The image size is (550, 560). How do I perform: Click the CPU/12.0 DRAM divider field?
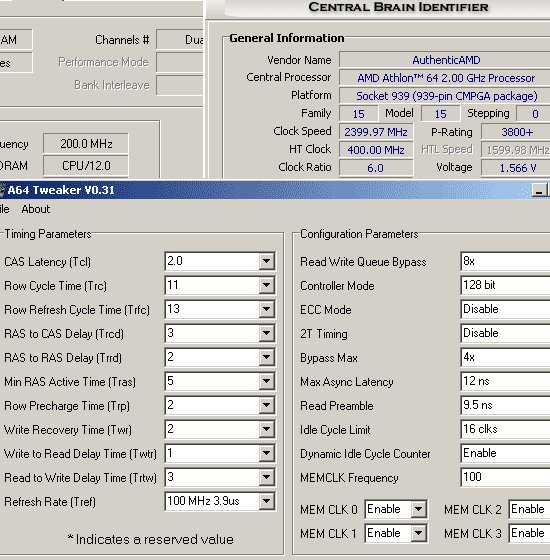tap(86, 166)
